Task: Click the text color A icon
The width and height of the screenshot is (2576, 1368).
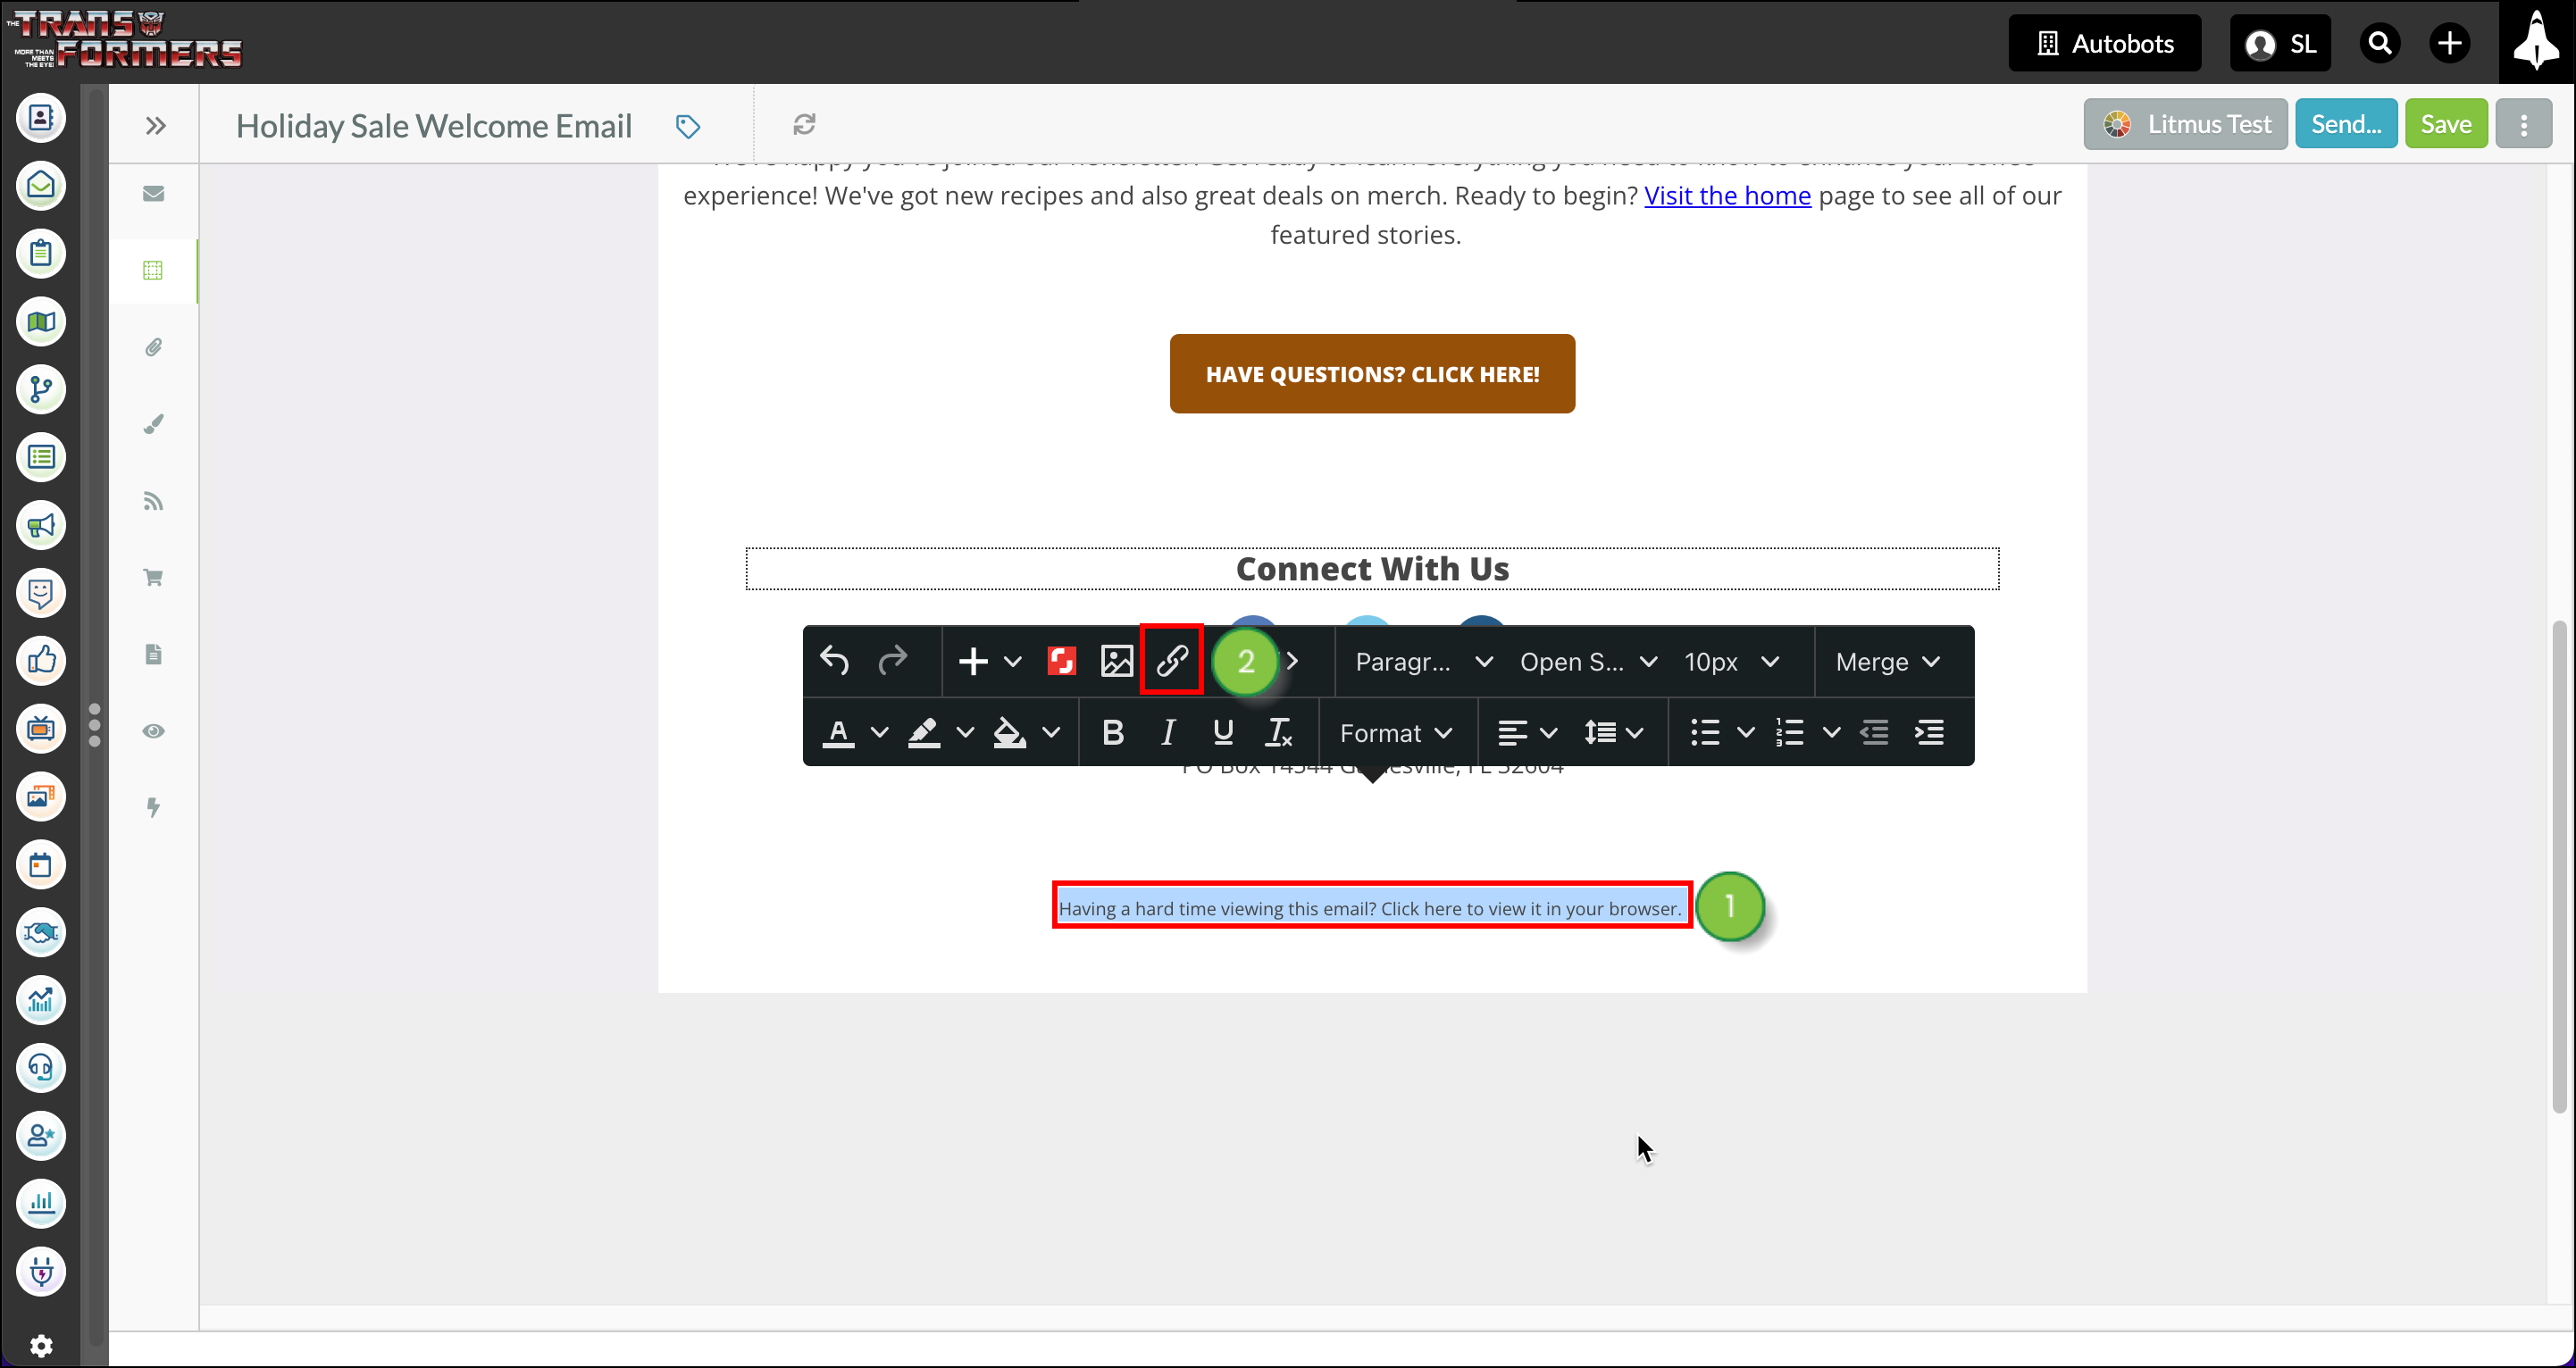Action: (x=838, y=733)
